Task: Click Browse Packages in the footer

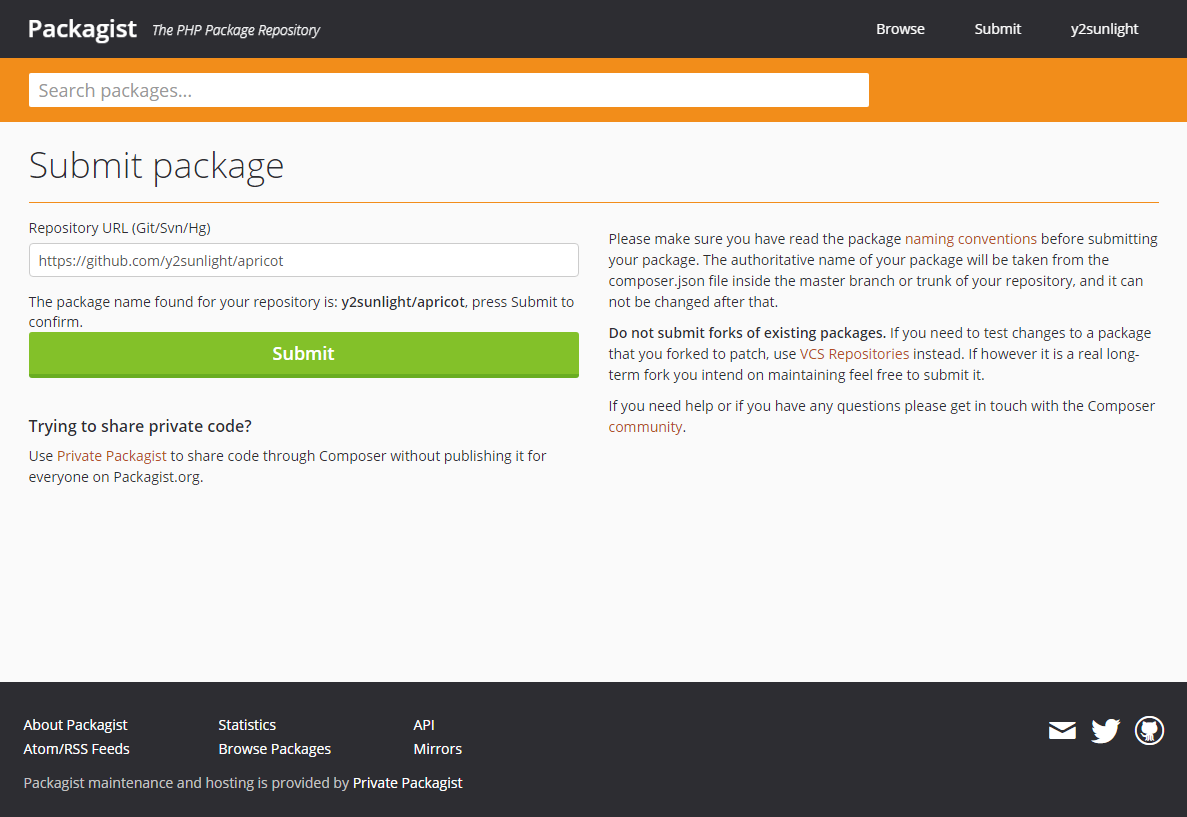Action: coord(274,749)
